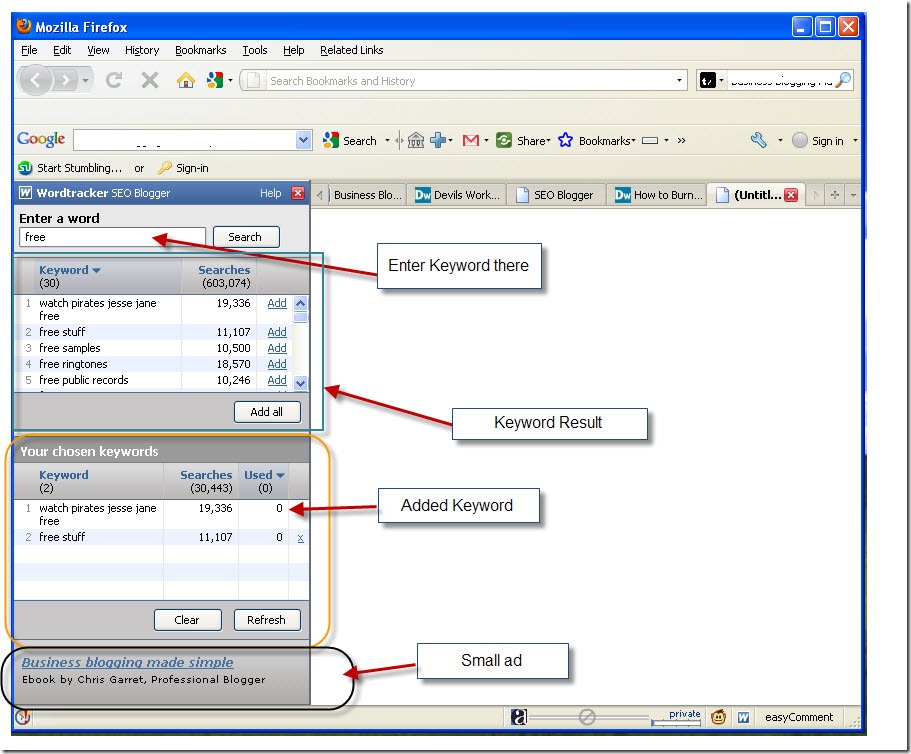The image size is (911, 754).
Task: Click the keyword results scrollbar down arrow
Action: click(x=300, y=383)
